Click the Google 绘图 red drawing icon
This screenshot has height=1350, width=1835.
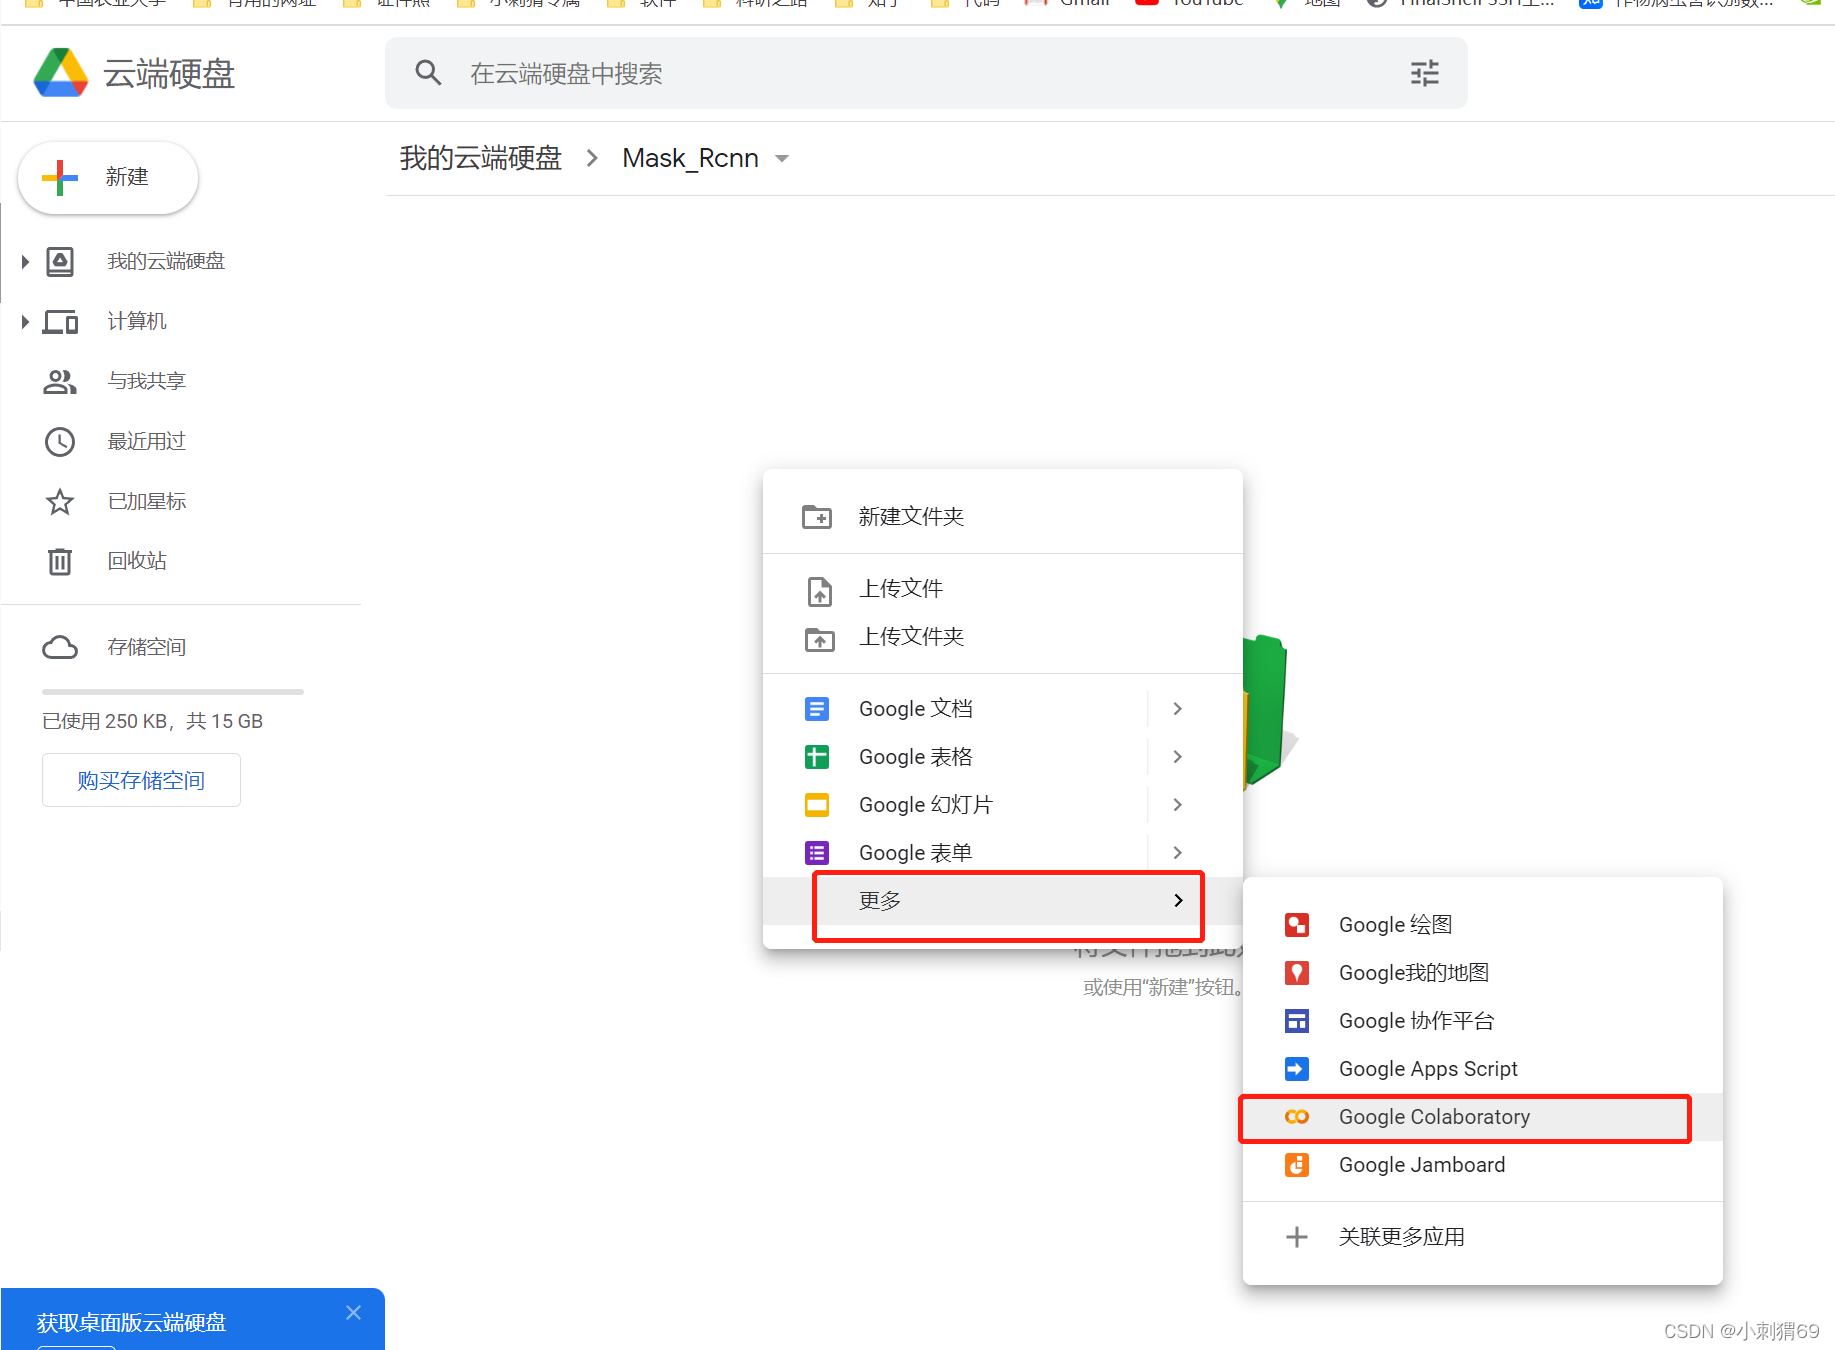click(1297, 925)
